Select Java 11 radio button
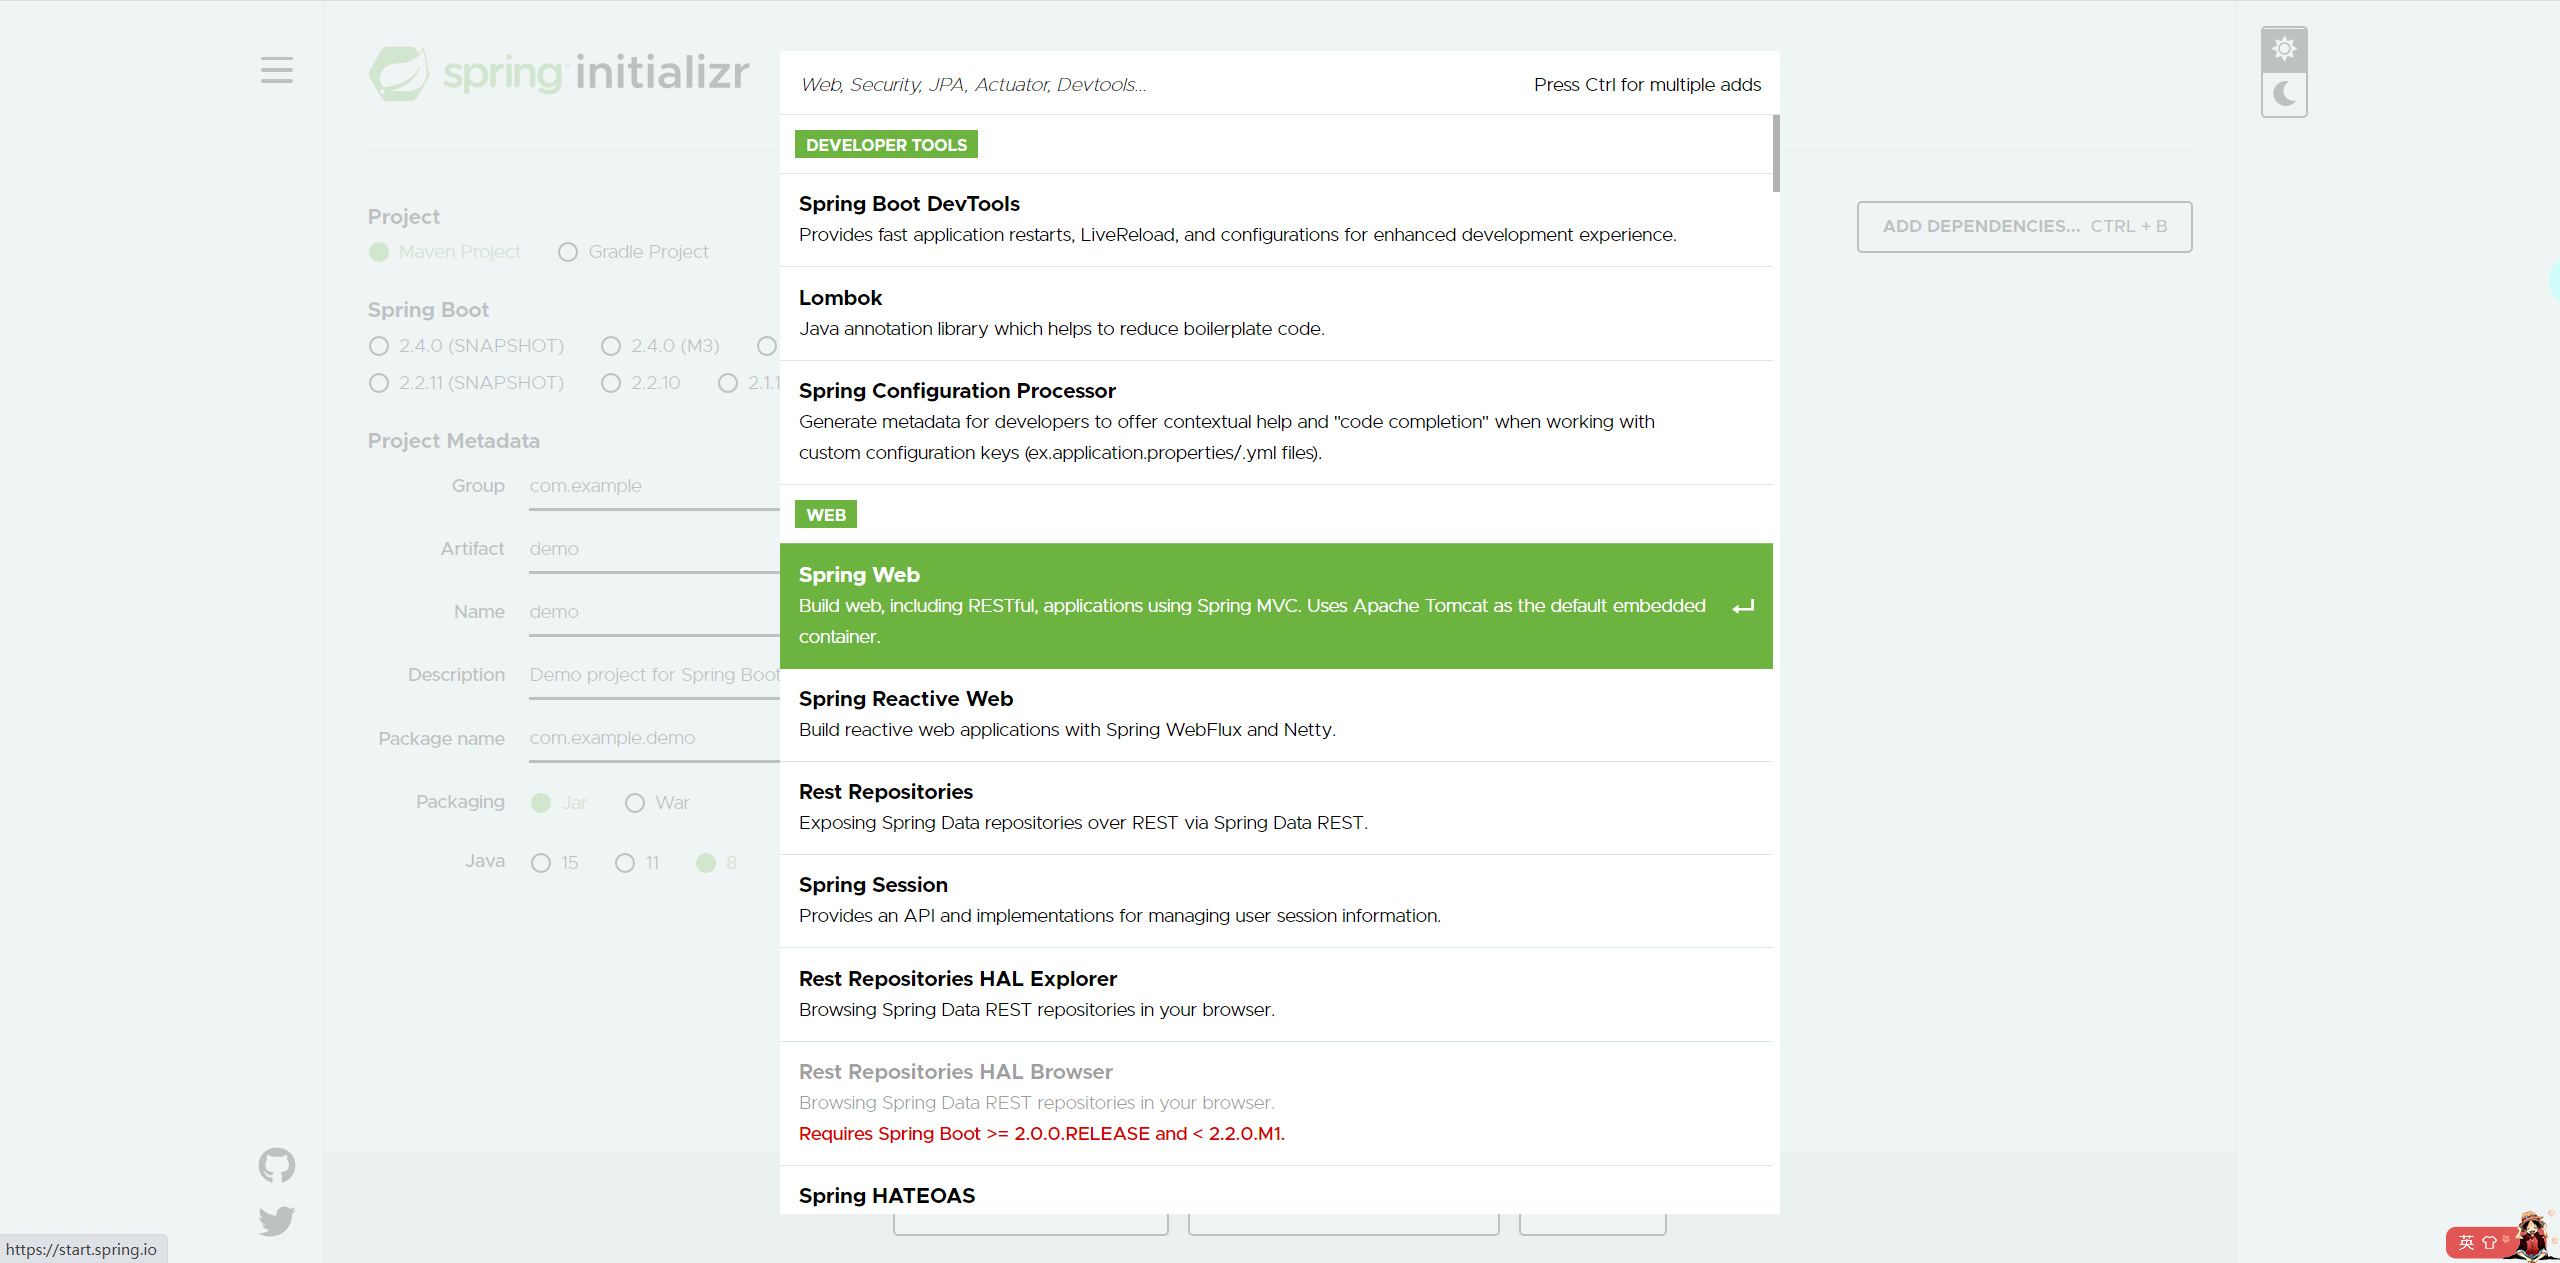 pos(625,863)
